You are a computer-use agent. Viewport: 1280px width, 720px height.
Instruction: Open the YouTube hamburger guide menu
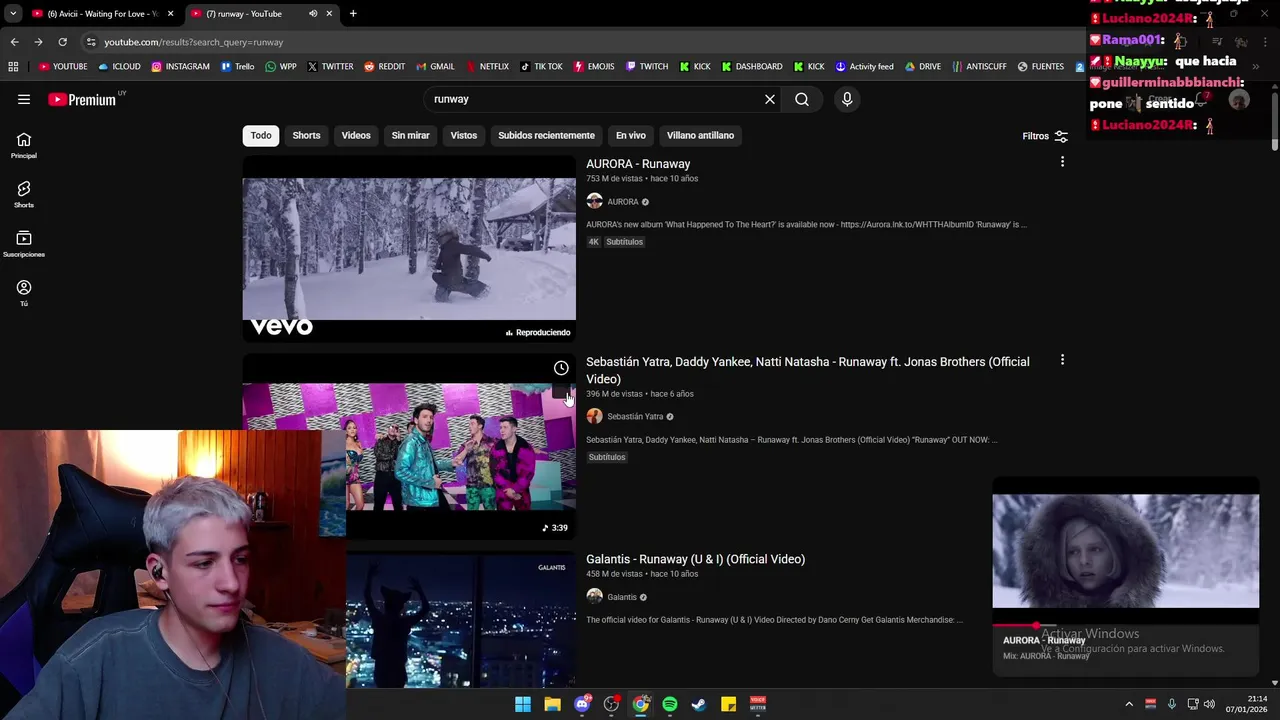click(24, 99)
